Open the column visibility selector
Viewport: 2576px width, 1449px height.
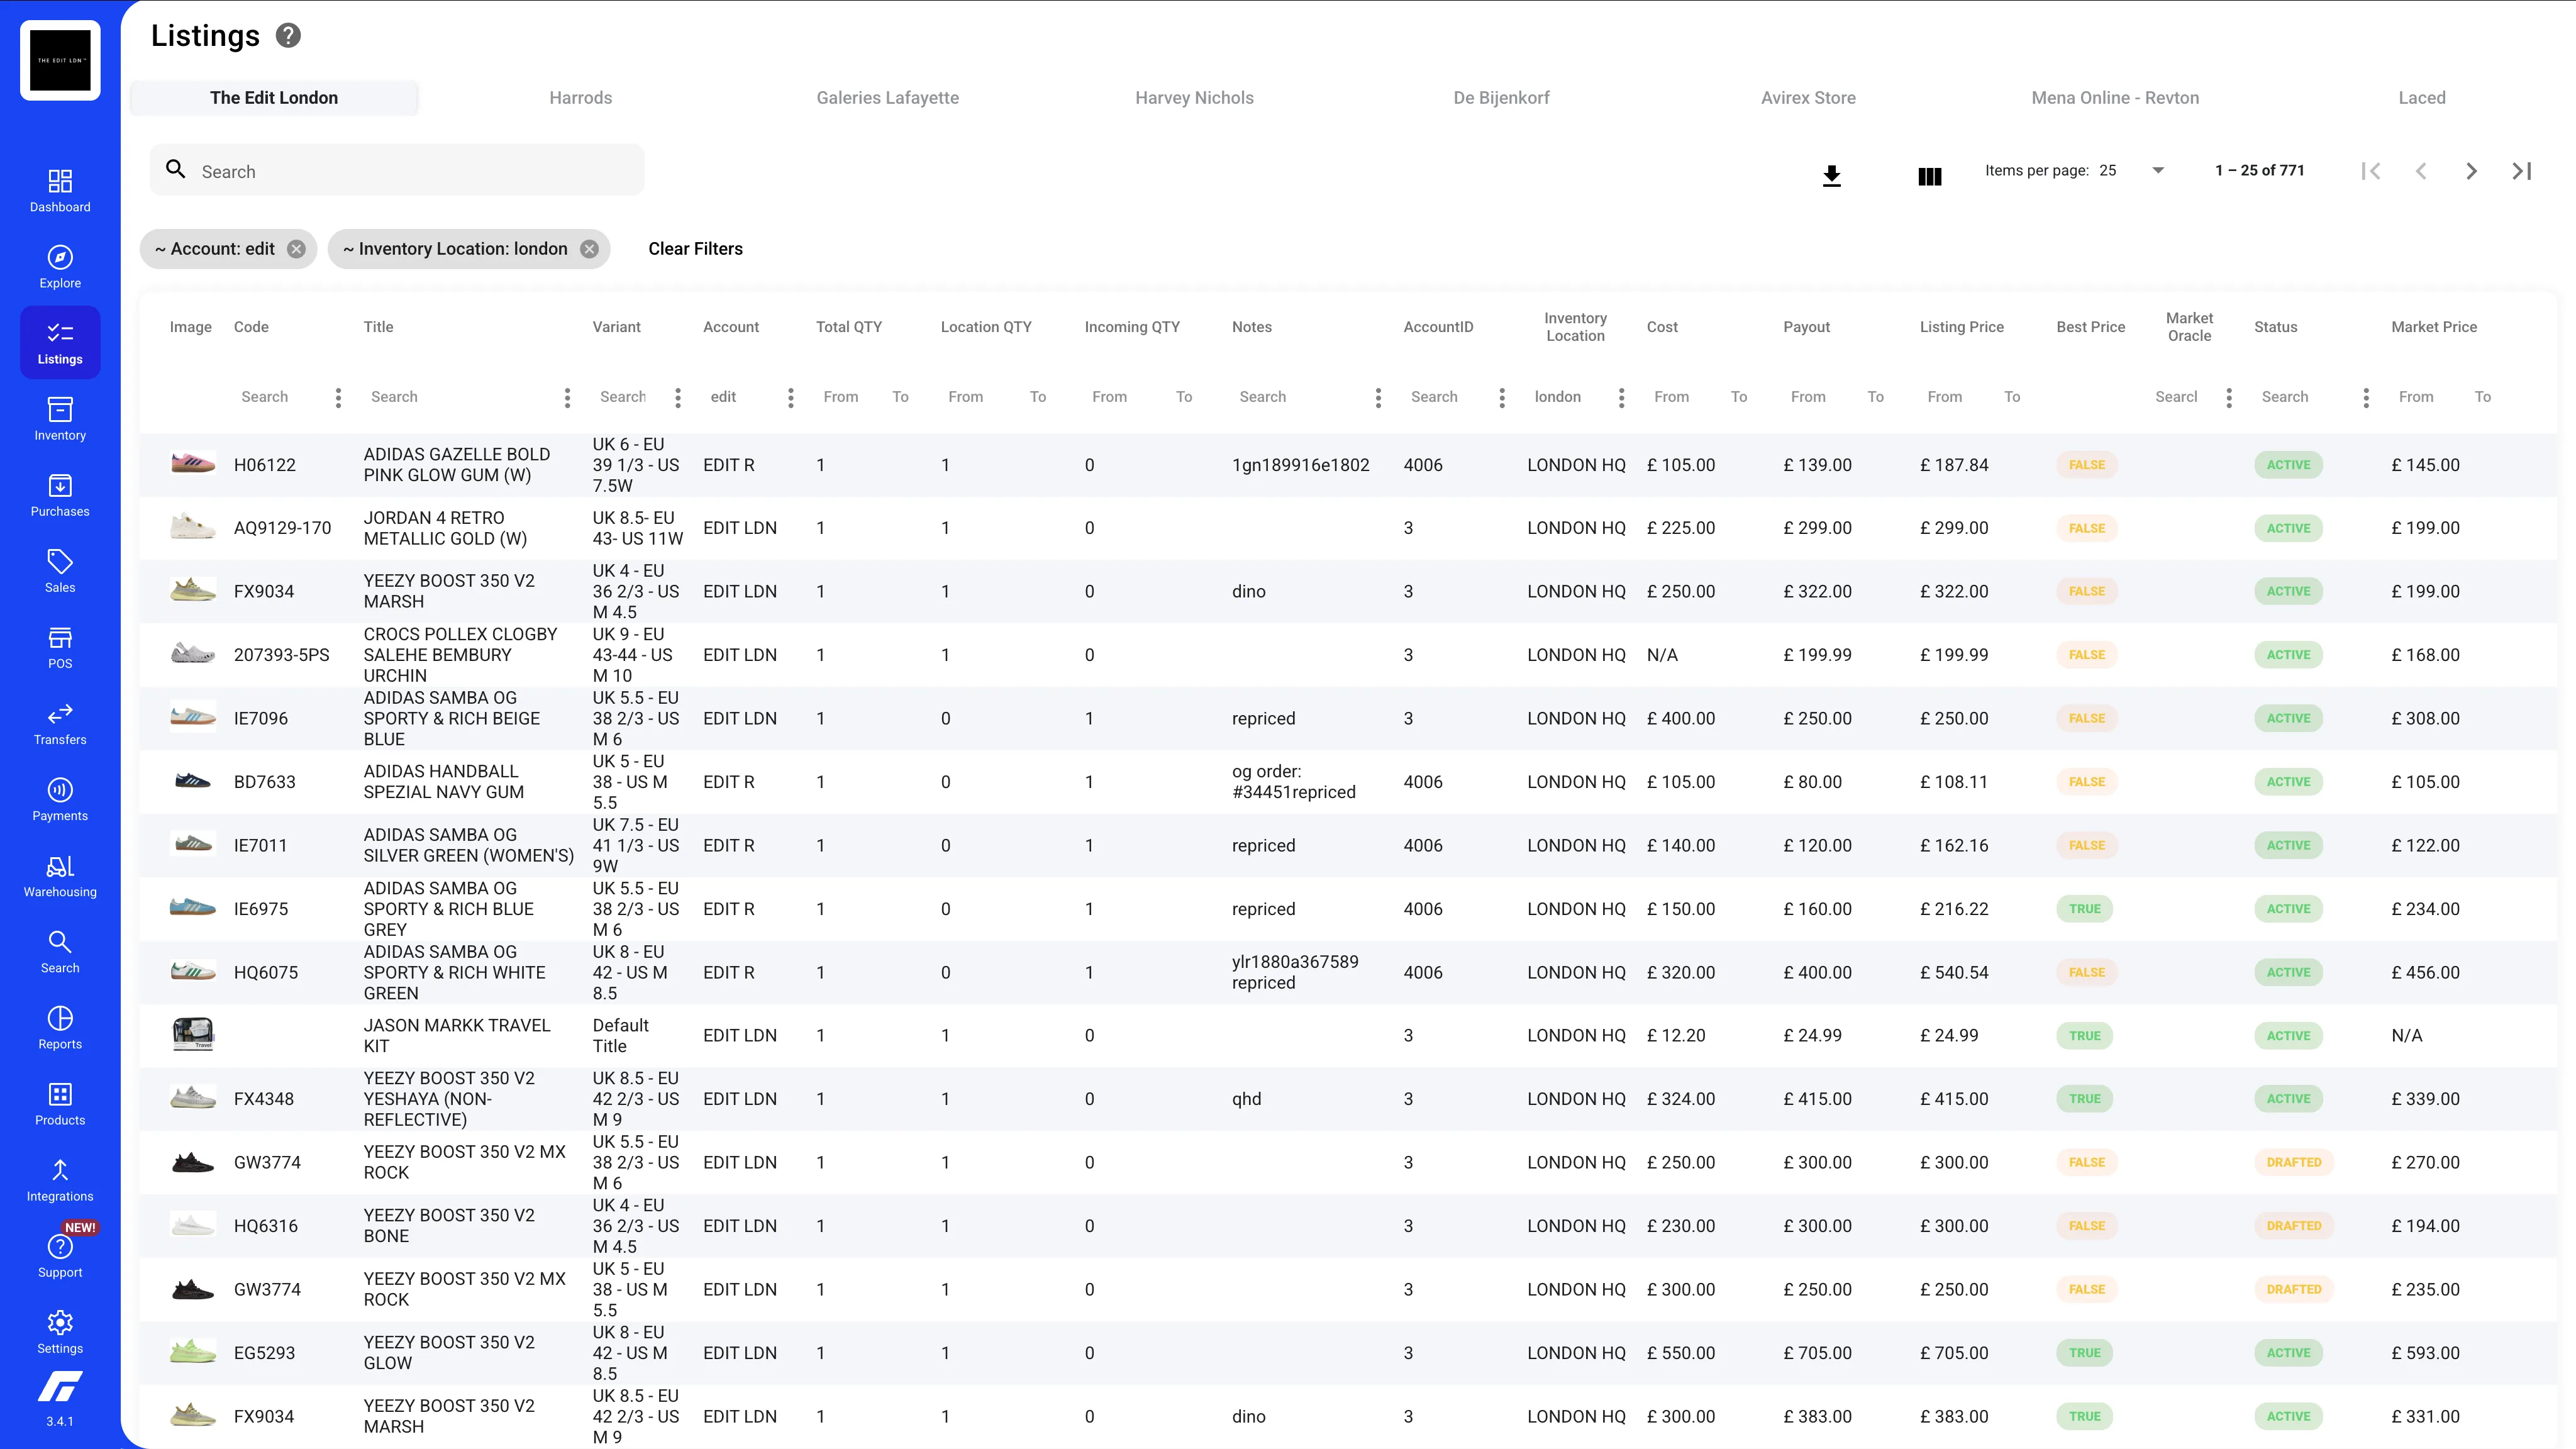[1929, 175]
